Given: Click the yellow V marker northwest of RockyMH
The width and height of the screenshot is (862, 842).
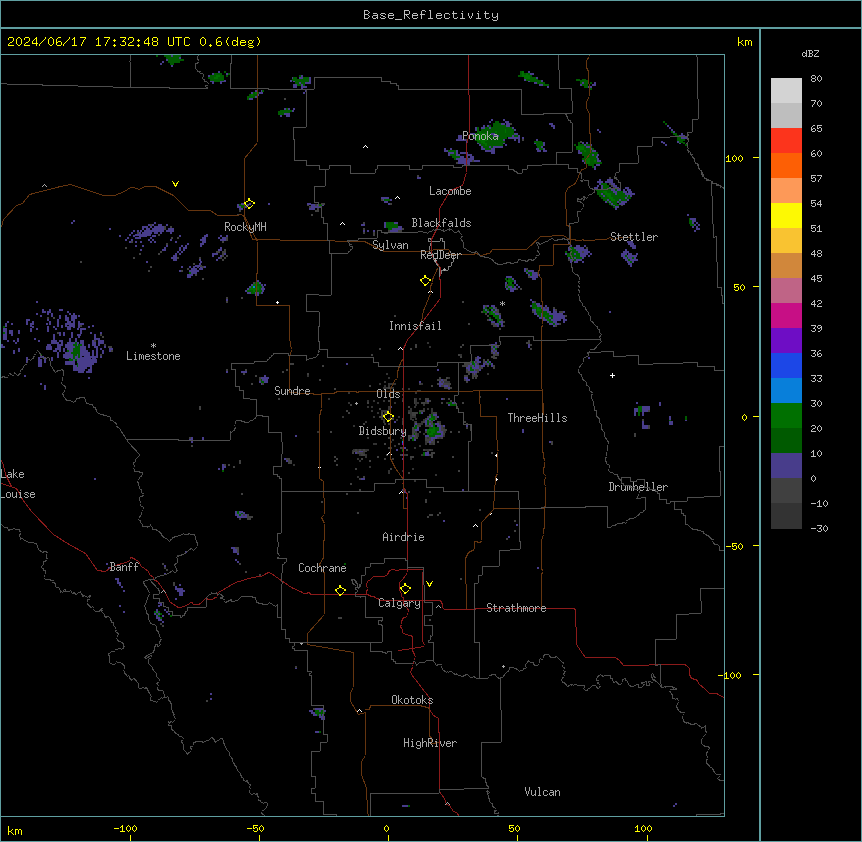Looking at the screenshot, I should click(x=175, y=184).
